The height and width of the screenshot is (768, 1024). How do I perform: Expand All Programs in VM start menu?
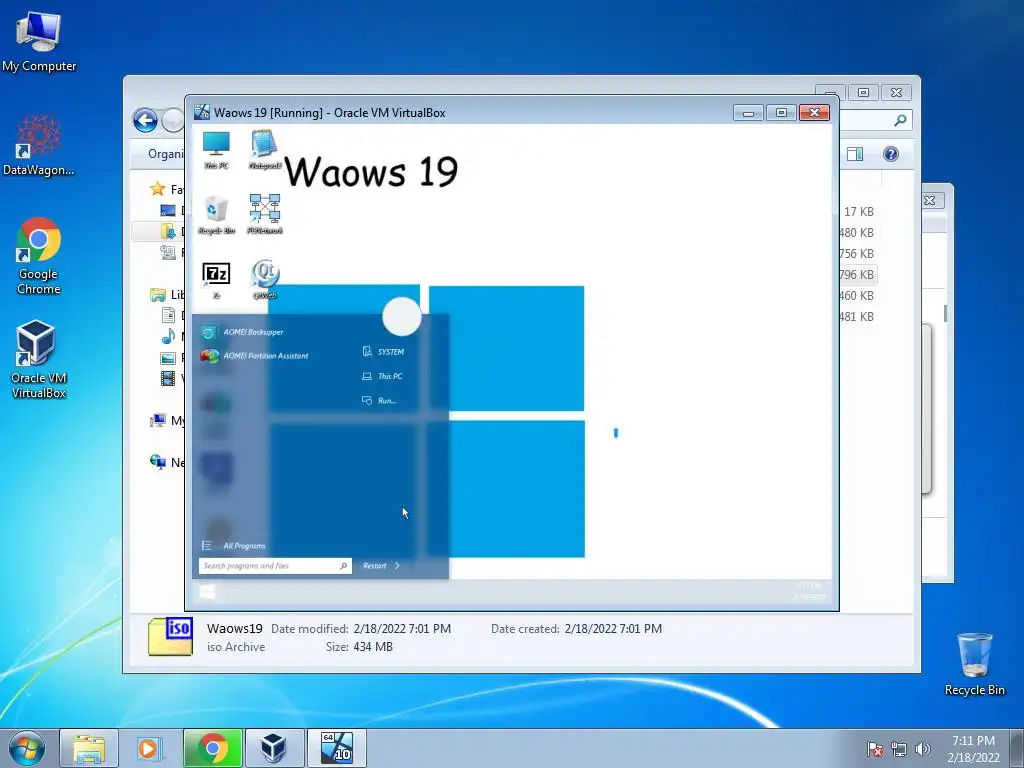click(x=234, y=546)
